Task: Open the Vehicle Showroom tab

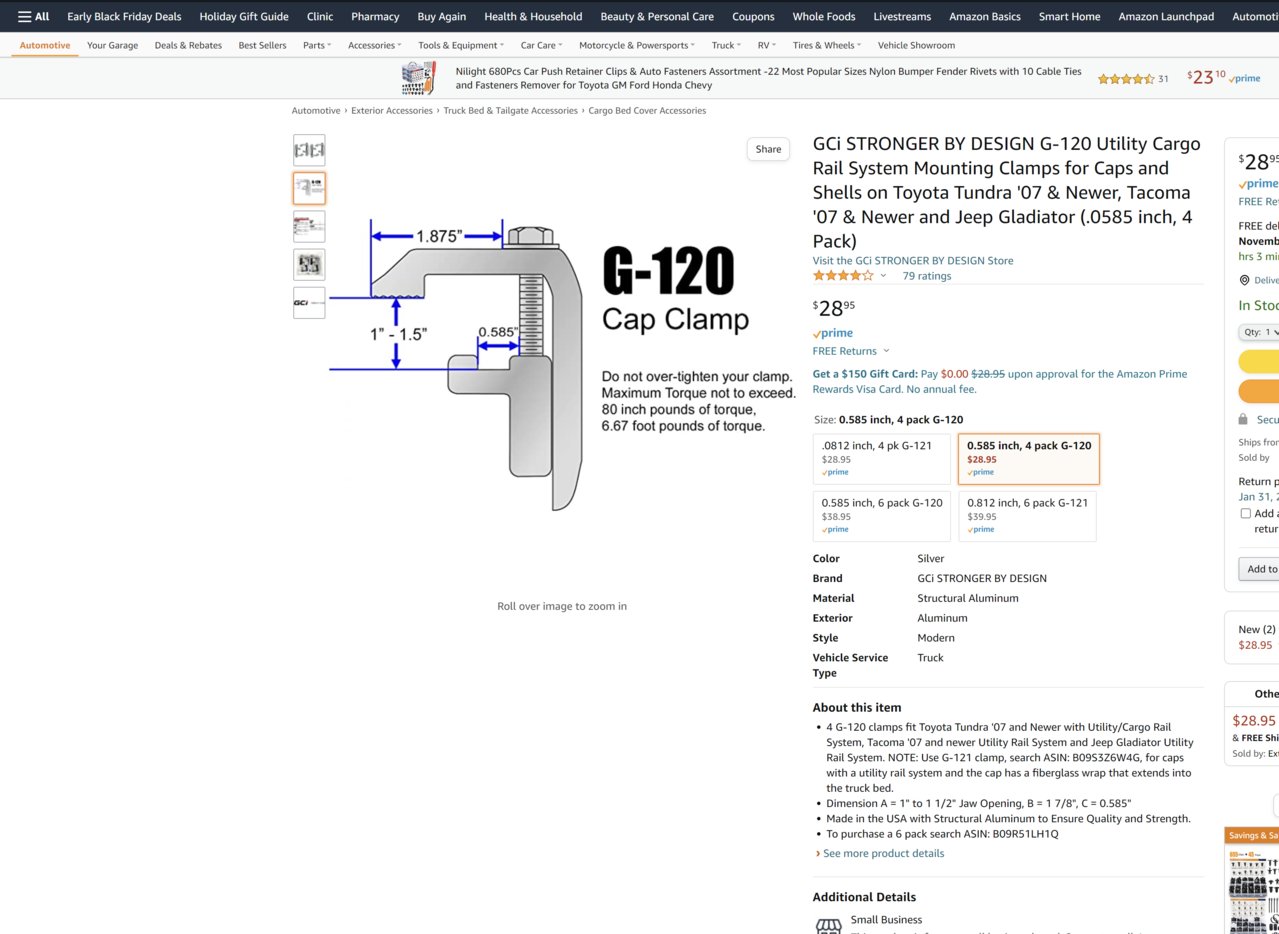Action: tap(916, 45)
